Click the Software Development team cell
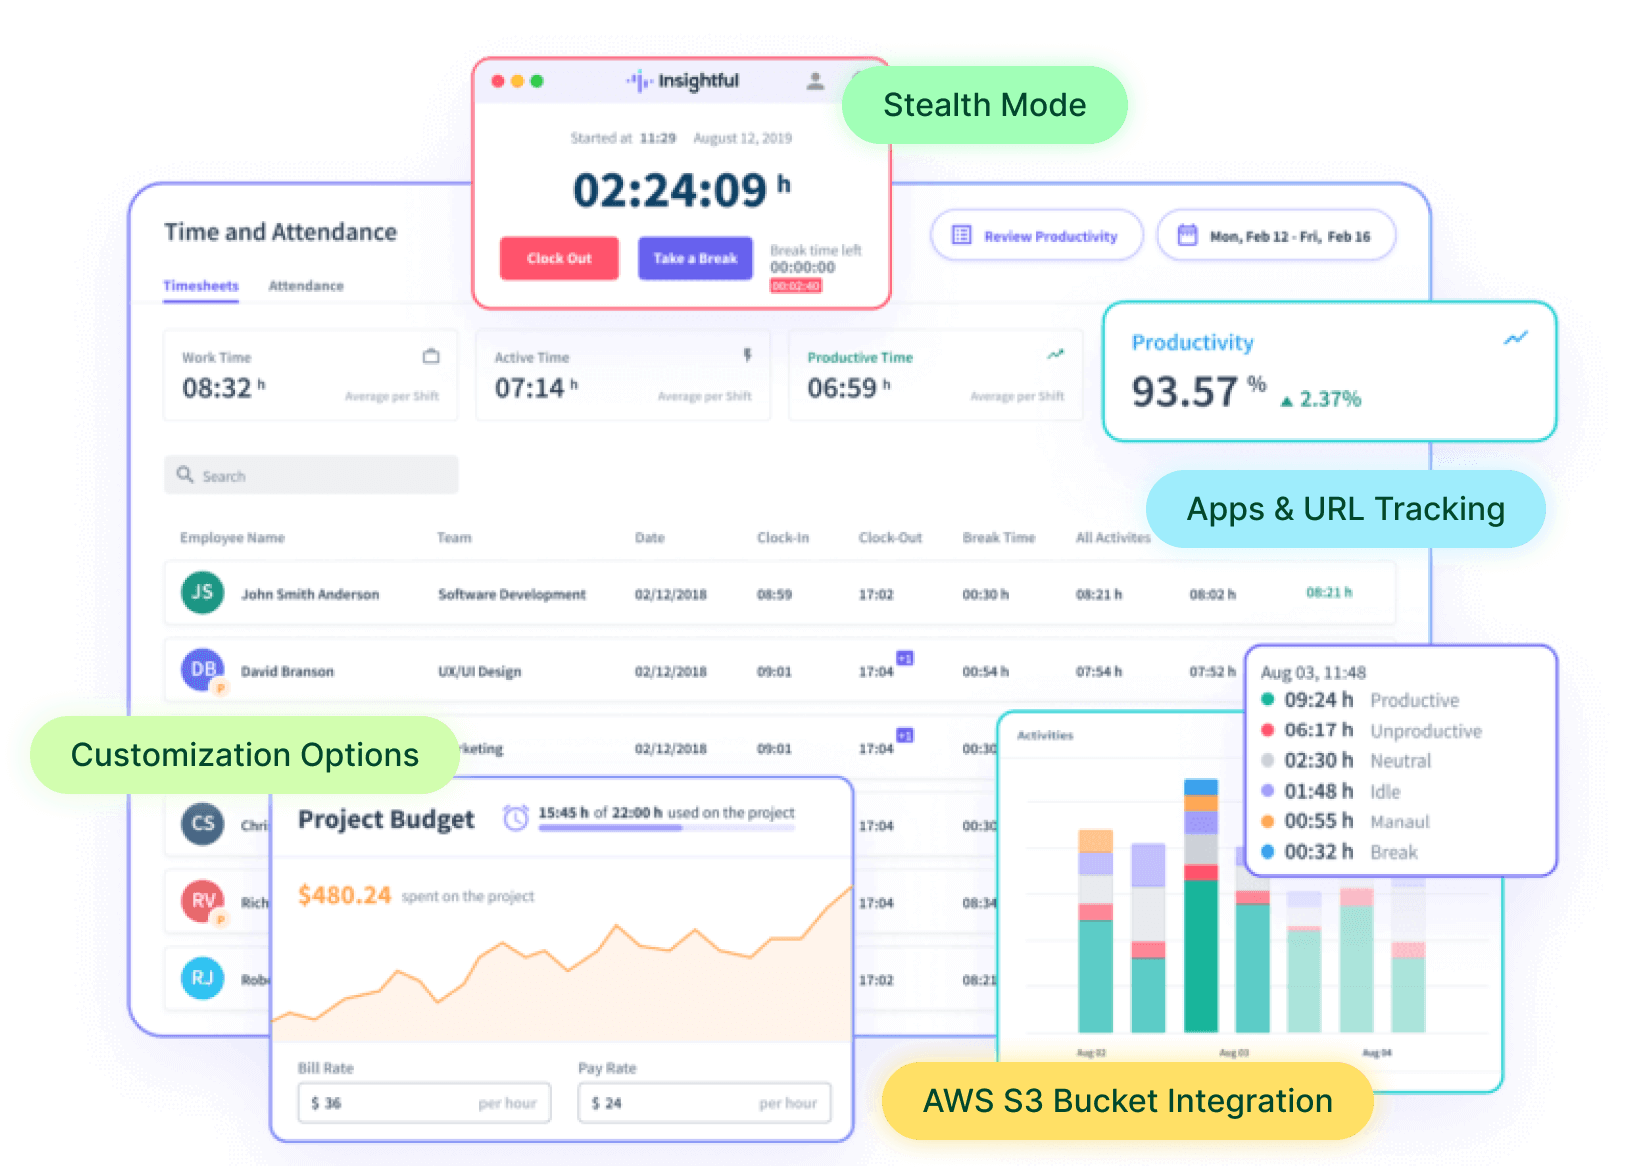 512,594
